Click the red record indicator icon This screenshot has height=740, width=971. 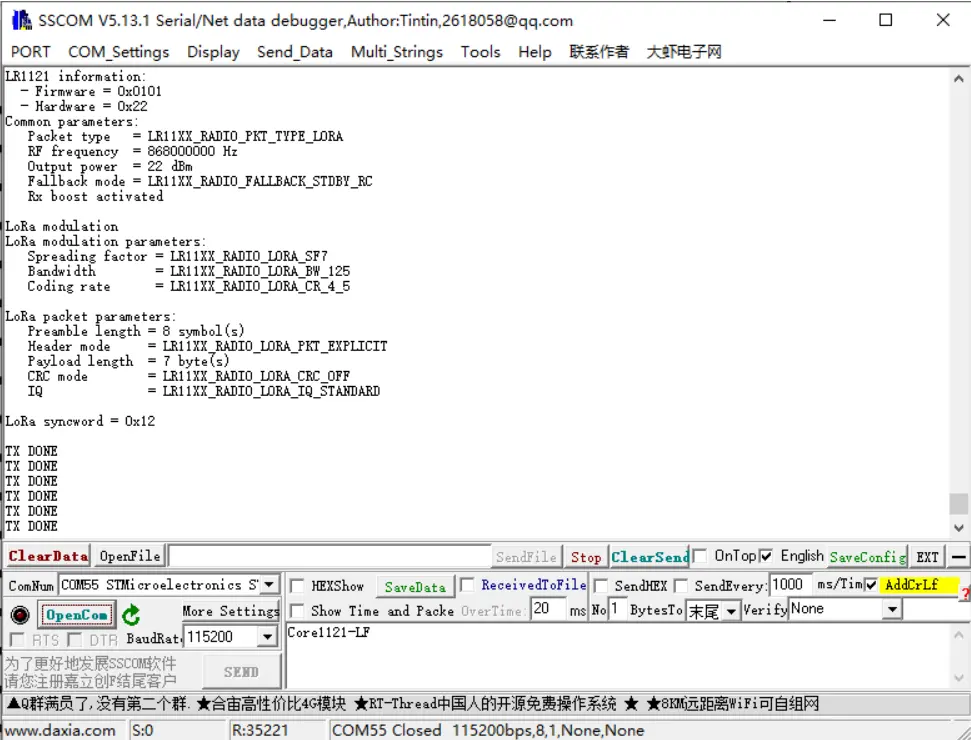[19, 615]
